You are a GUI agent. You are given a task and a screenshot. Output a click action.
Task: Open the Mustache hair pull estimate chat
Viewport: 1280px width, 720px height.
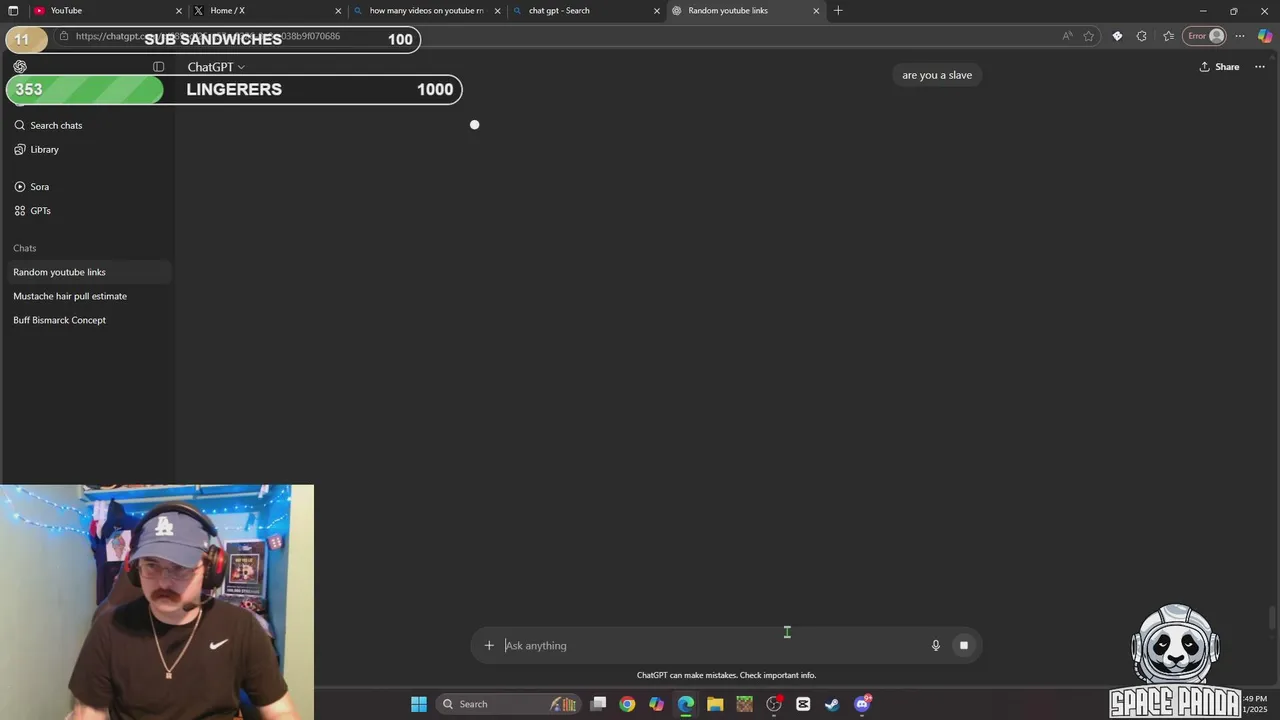tap(87, 296)
